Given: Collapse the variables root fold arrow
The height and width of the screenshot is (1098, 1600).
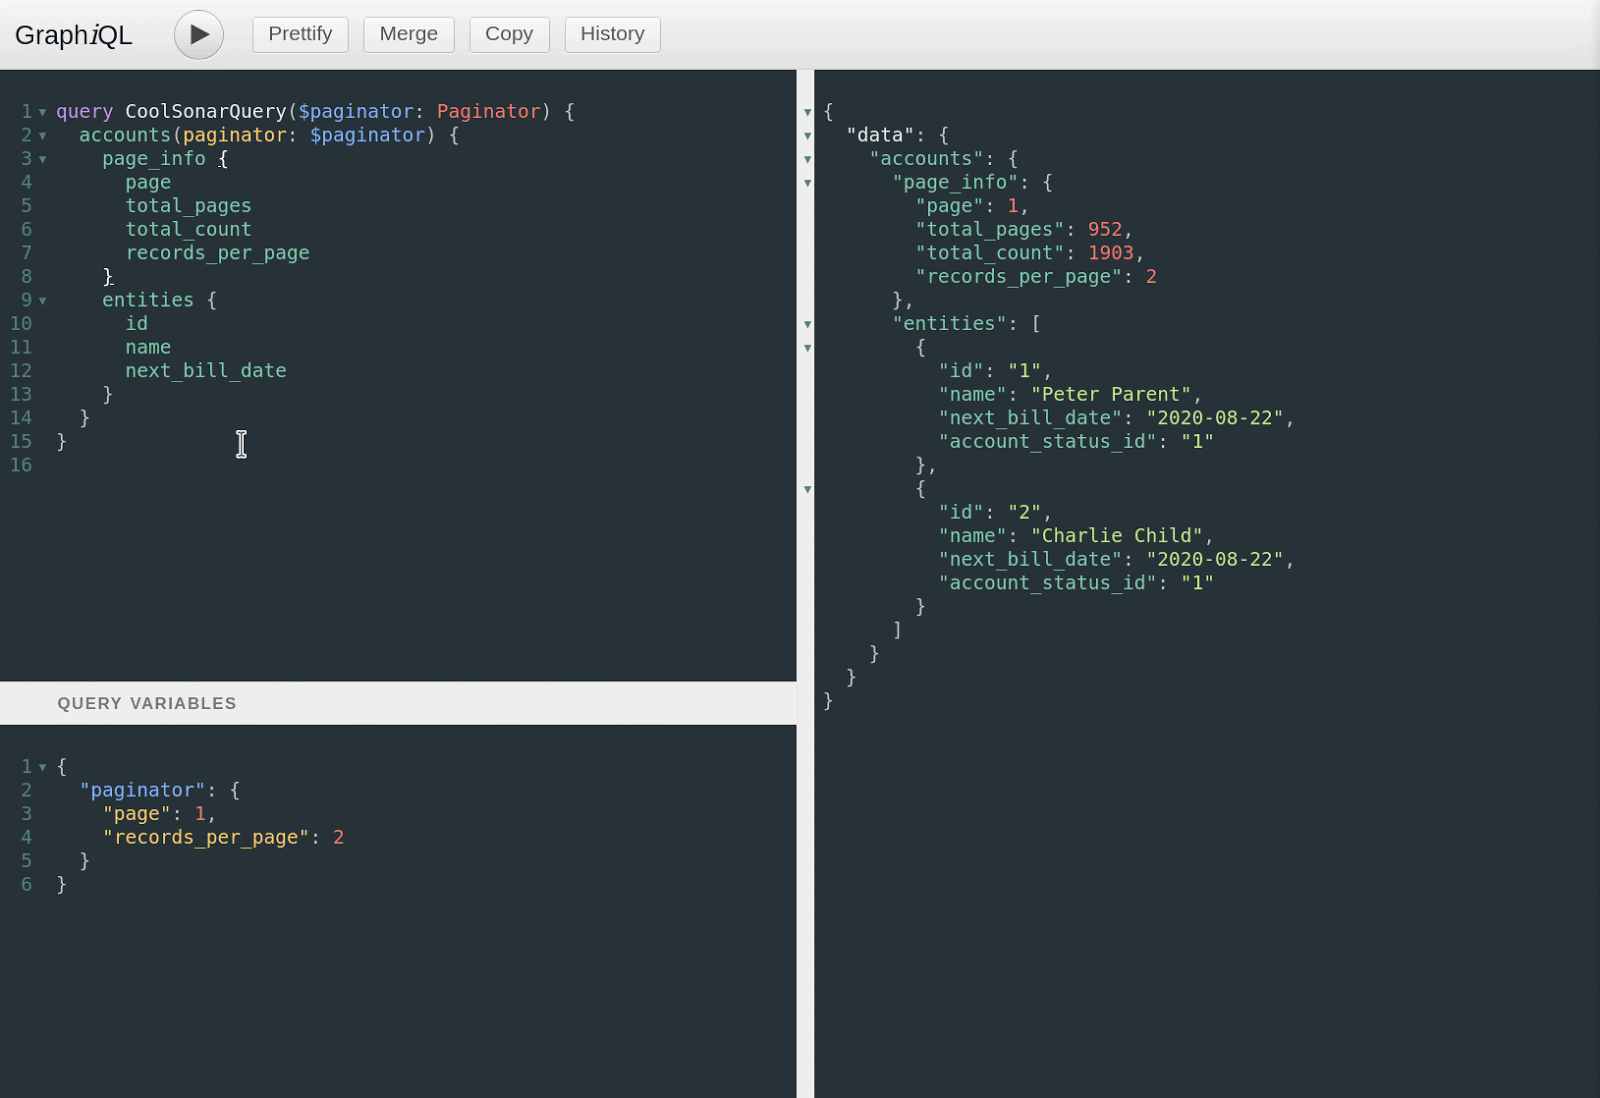Looking at the screenshot, I should pos(42,767).
